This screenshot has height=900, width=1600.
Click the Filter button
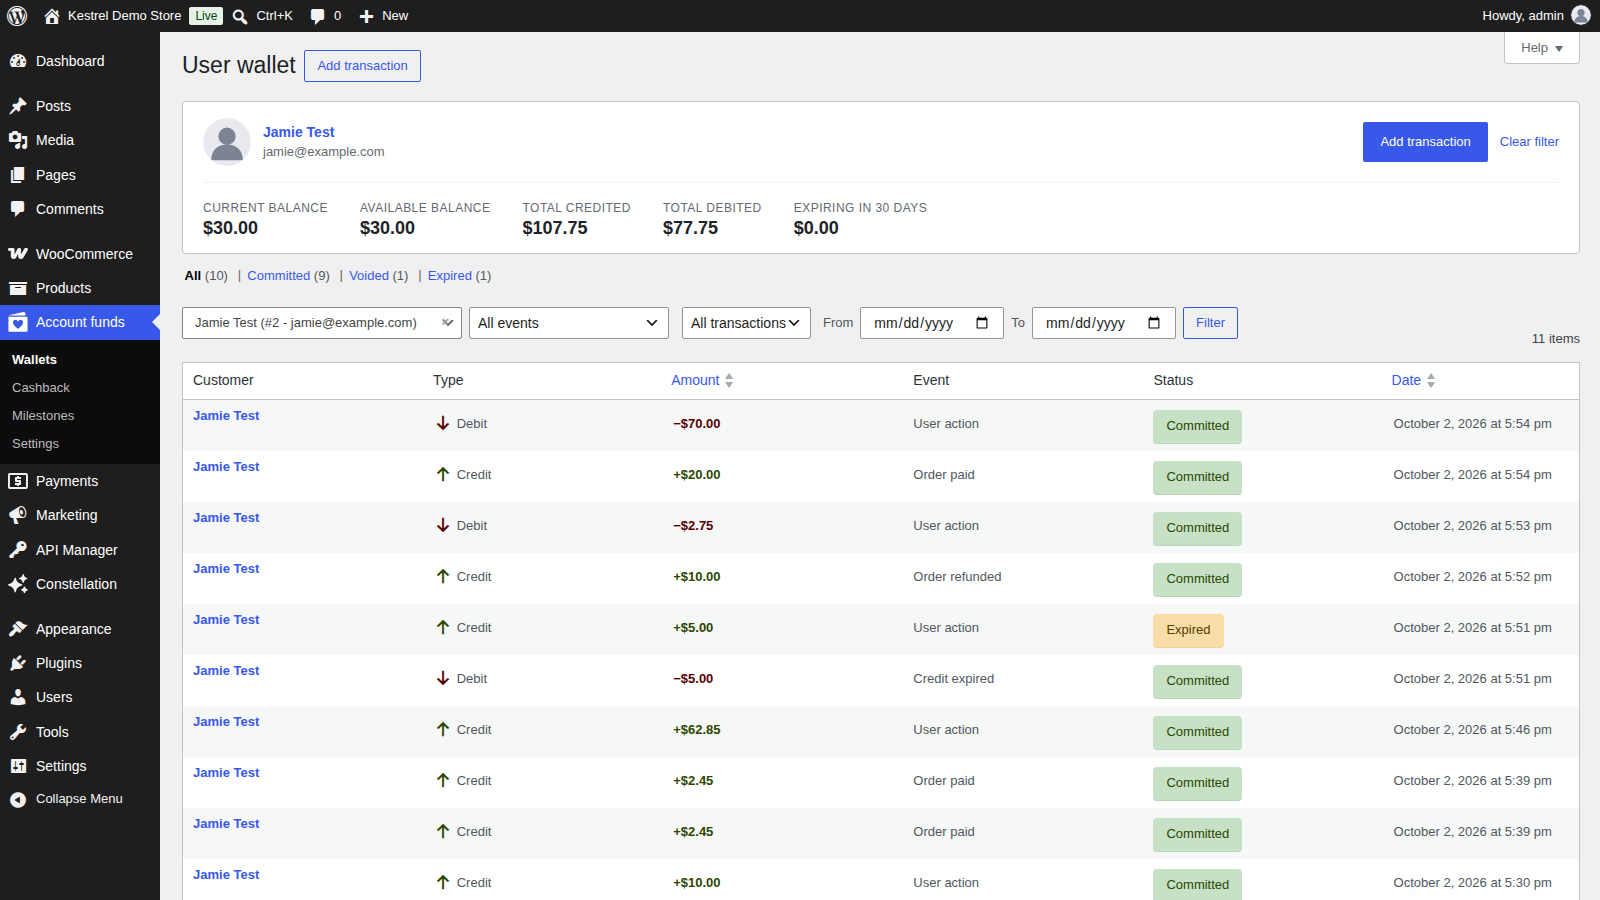(x=1210, y=323)
